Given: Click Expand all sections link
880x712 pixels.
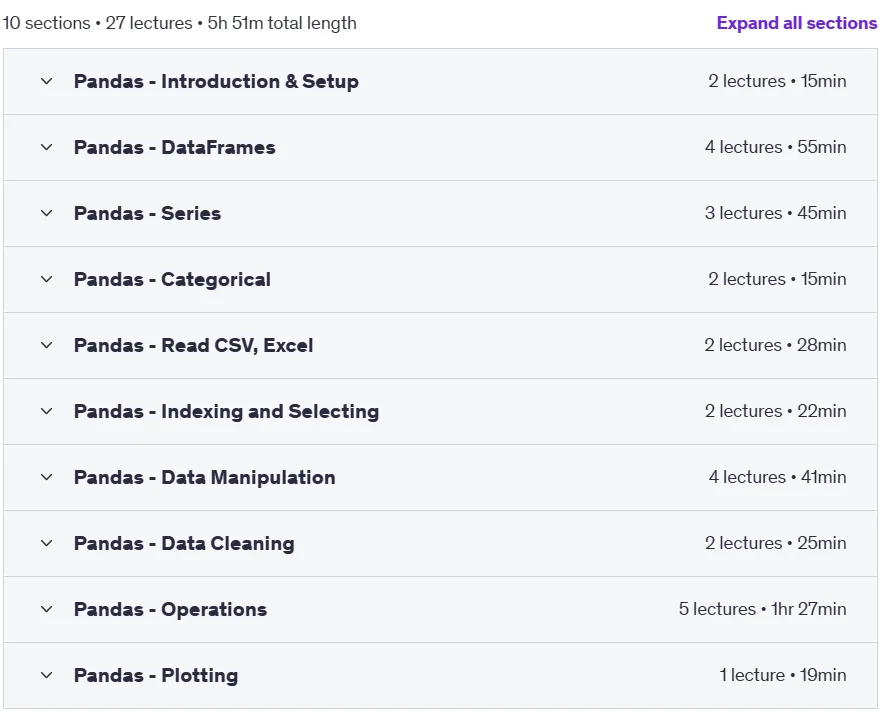Looking at the screenshot, I should pos(796,23).
